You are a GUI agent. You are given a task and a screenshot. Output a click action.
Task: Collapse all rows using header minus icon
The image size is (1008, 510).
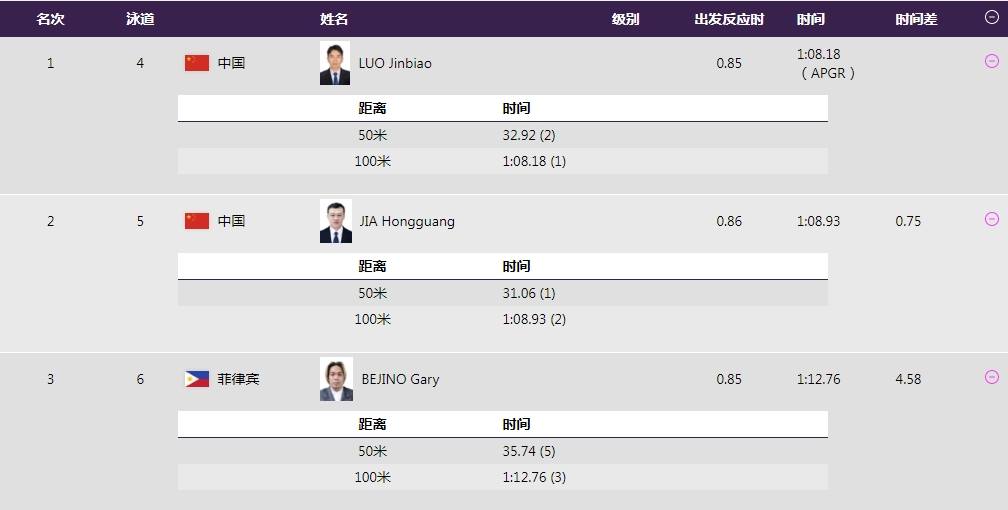(x=991, y=17)
